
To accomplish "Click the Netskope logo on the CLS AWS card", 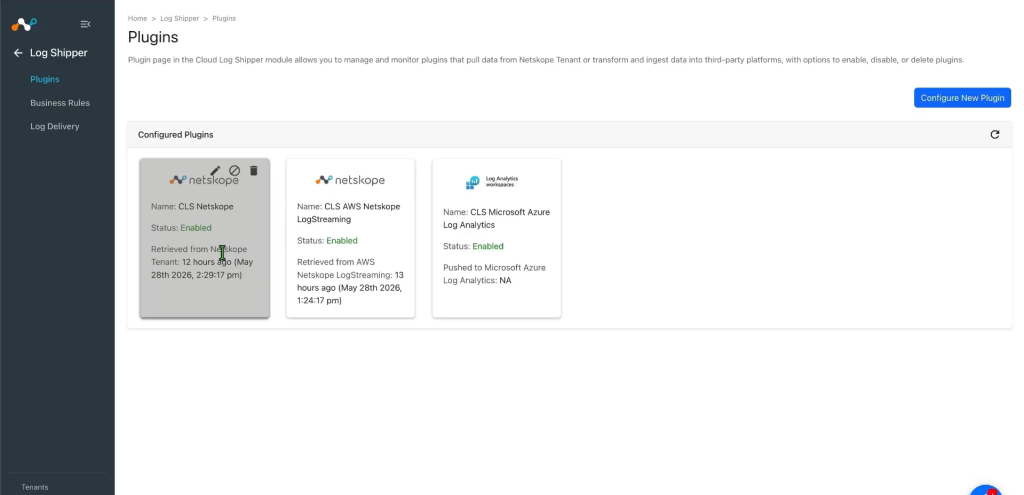I will pos(350,180).
